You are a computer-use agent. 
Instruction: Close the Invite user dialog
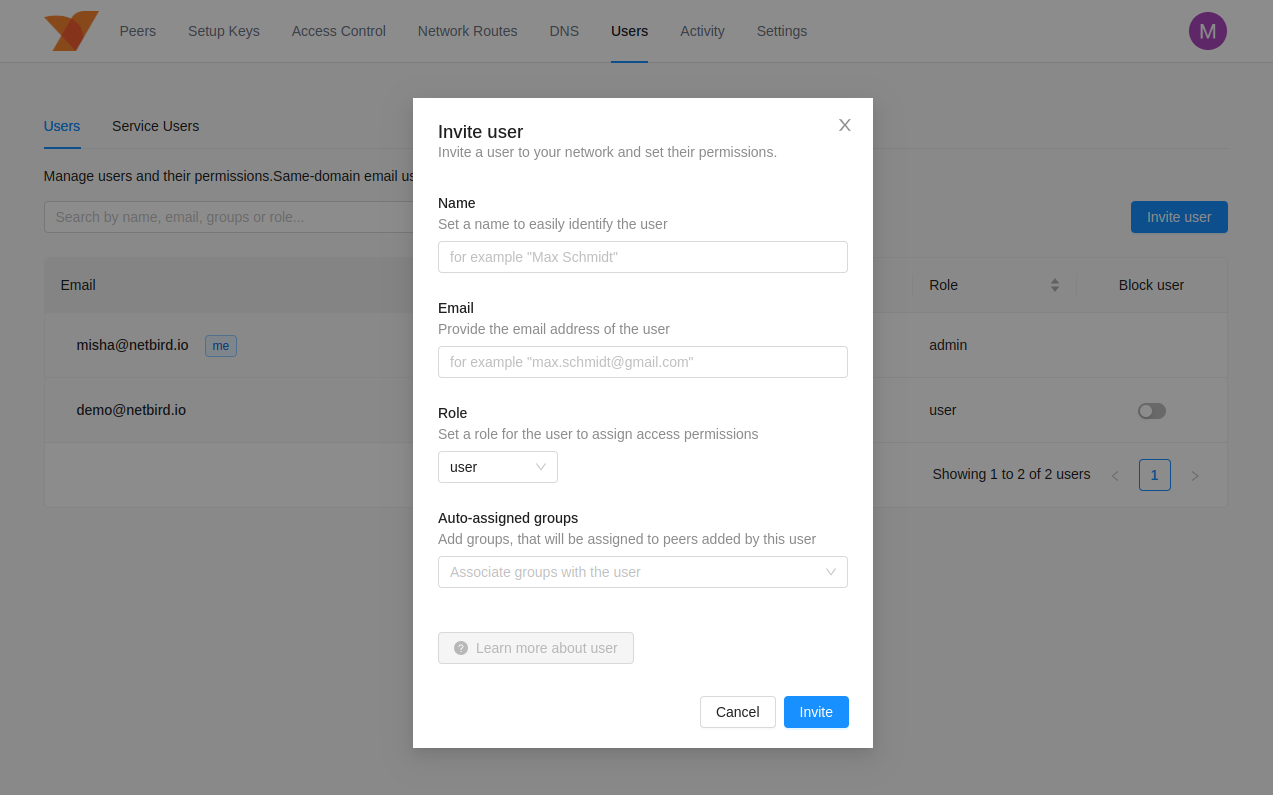click(844, 125)
